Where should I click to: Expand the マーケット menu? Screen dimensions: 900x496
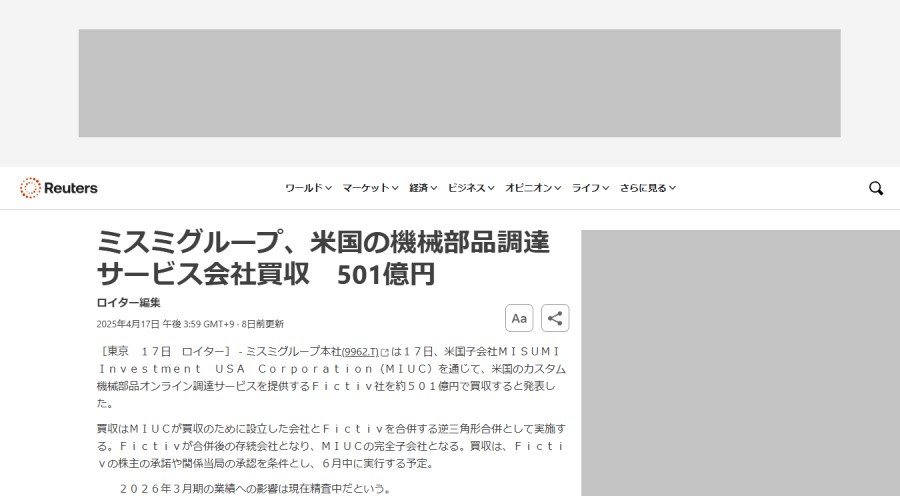tap(370, 188)
